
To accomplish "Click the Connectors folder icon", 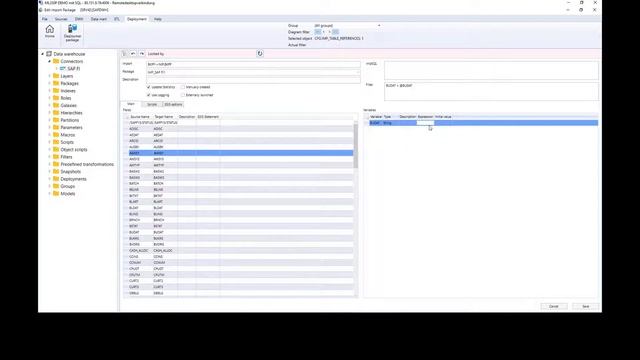I will [56, 61].
